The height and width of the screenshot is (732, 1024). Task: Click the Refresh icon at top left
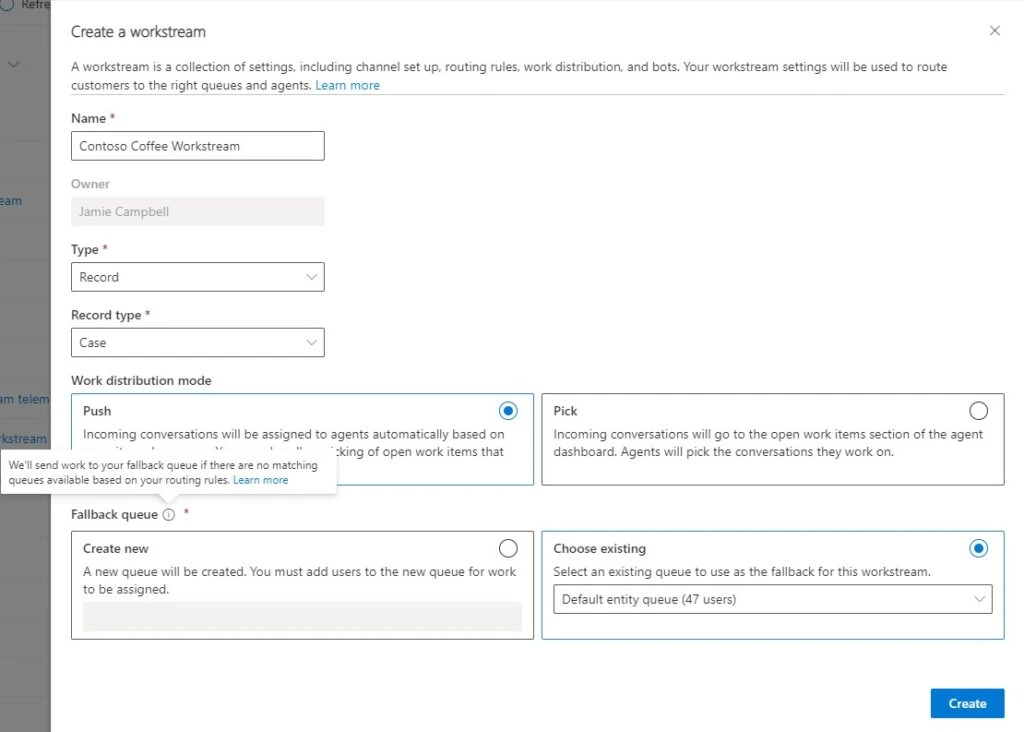[x=8, y=5]
